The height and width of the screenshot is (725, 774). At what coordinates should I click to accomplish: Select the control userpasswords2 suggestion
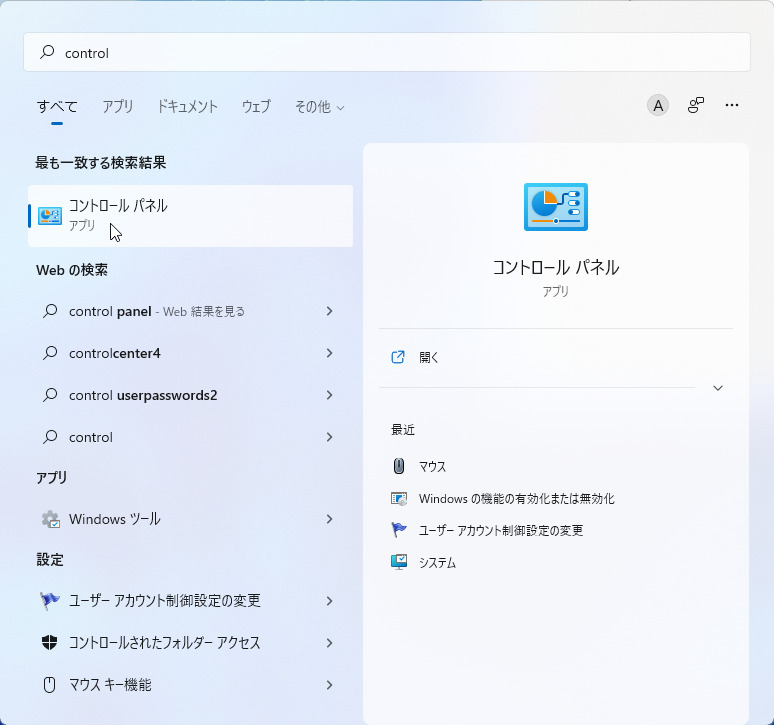click(191, 395)
